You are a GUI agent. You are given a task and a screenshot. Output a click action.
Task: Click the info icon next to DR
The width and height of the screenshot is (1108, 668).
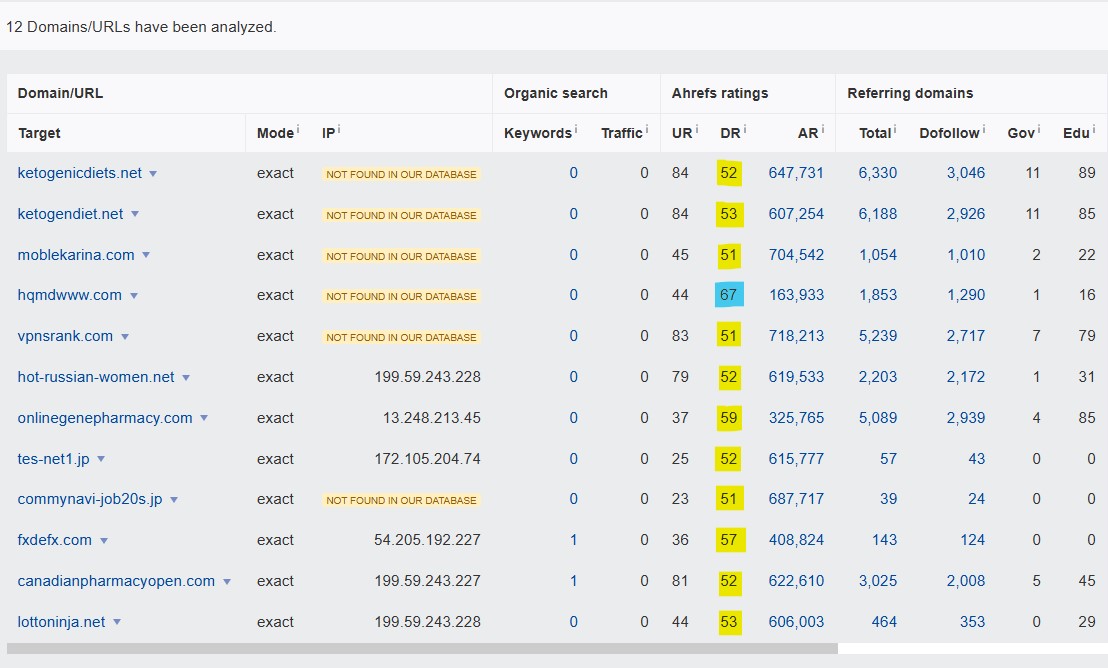tap(745, 129)
